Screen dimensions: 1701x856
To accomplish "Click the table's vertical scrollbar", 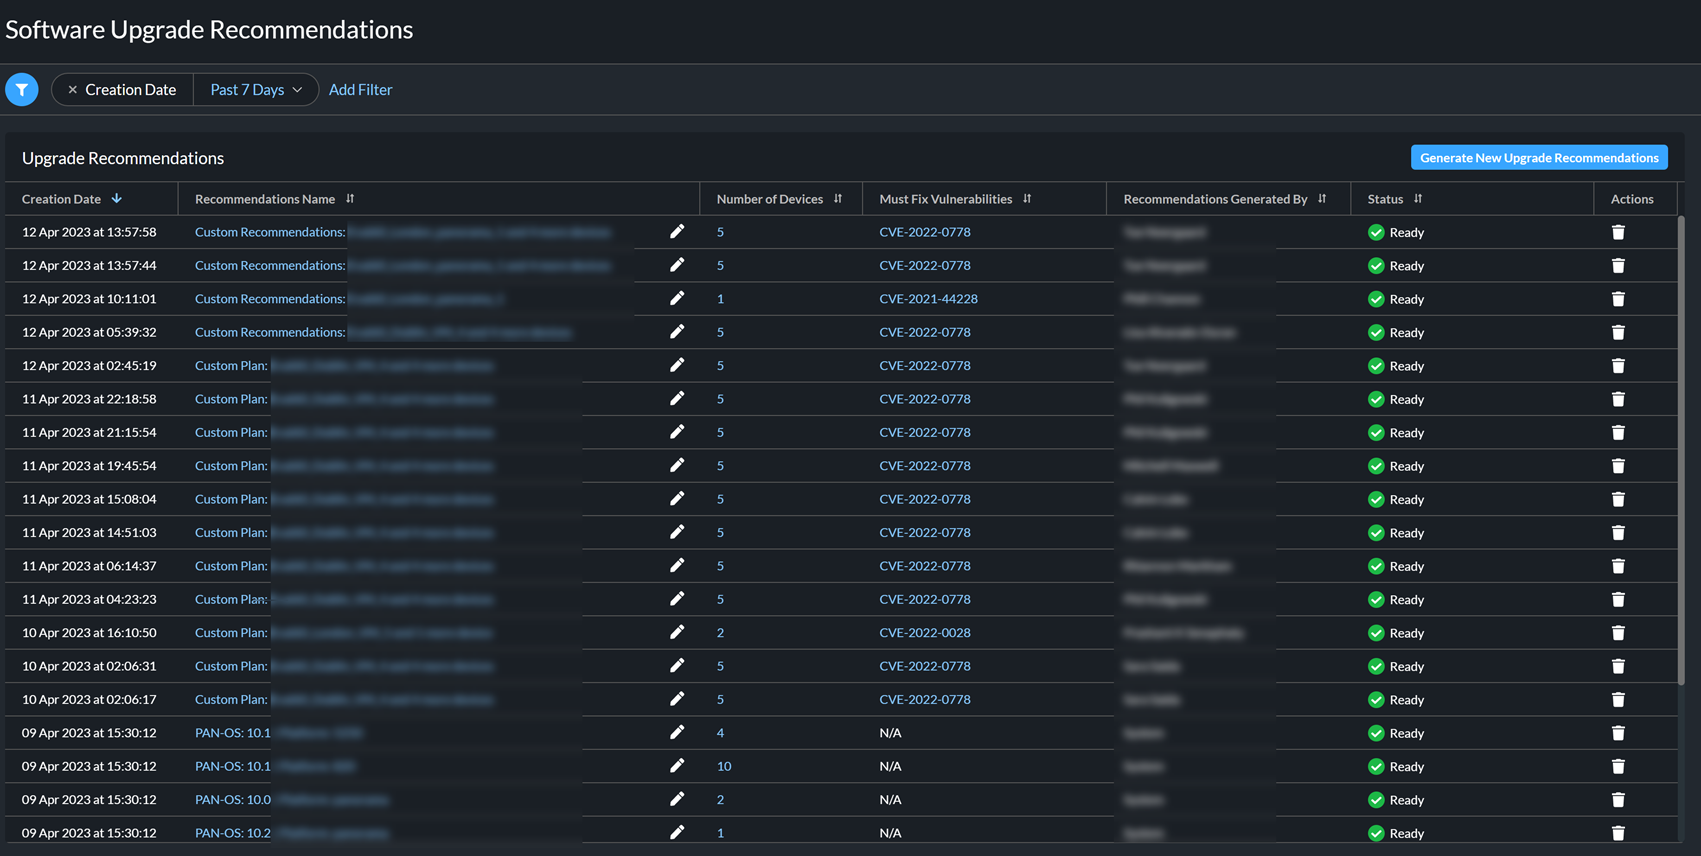I will point(1681,450).
